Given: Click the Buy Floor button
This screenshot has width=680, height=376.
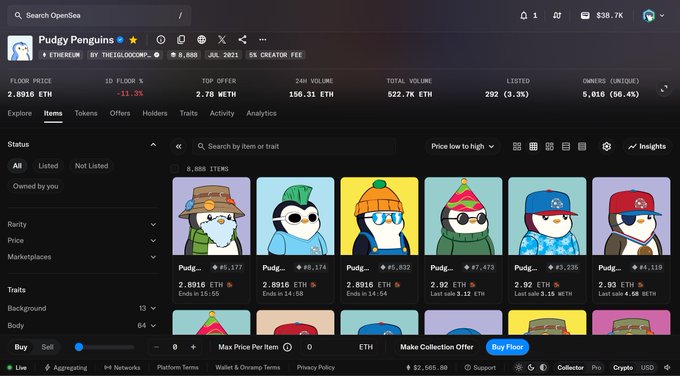Looking at the screenshot, I should (x=507, y=347).
